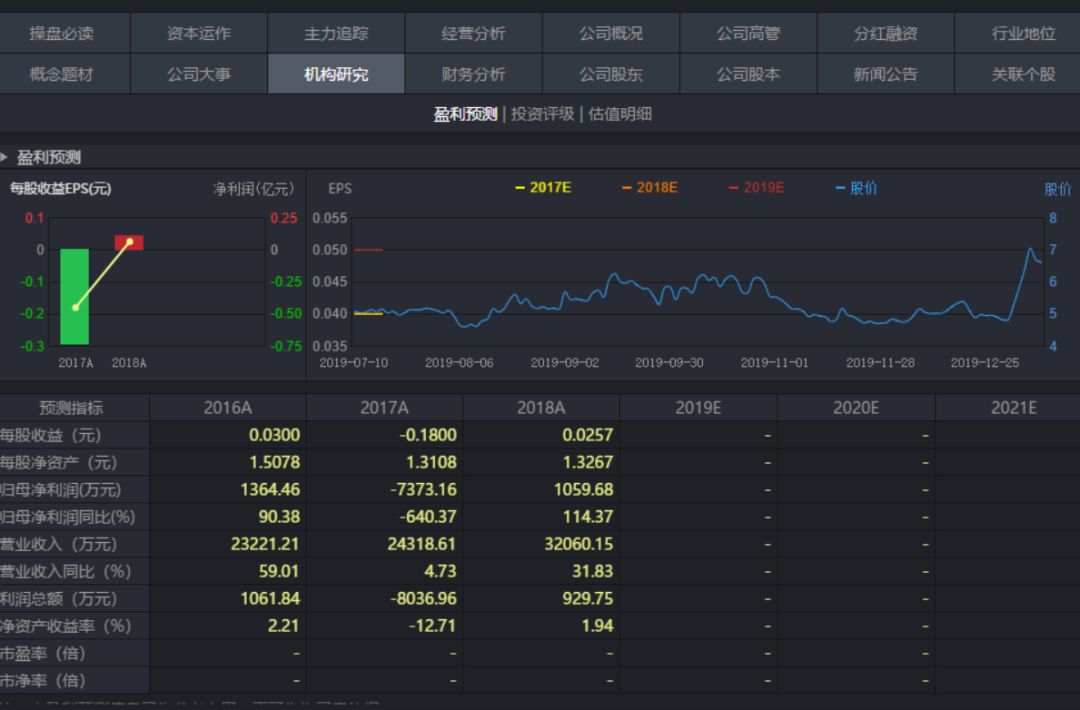
Task: Collapse the 盈利预测 section triangle
Action: [5, 157]
